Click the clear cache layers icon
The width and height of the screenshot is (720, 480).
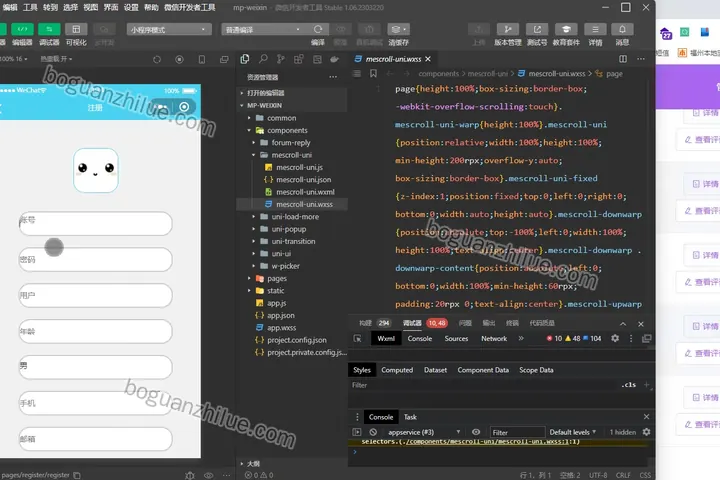(x=398, y=29)
